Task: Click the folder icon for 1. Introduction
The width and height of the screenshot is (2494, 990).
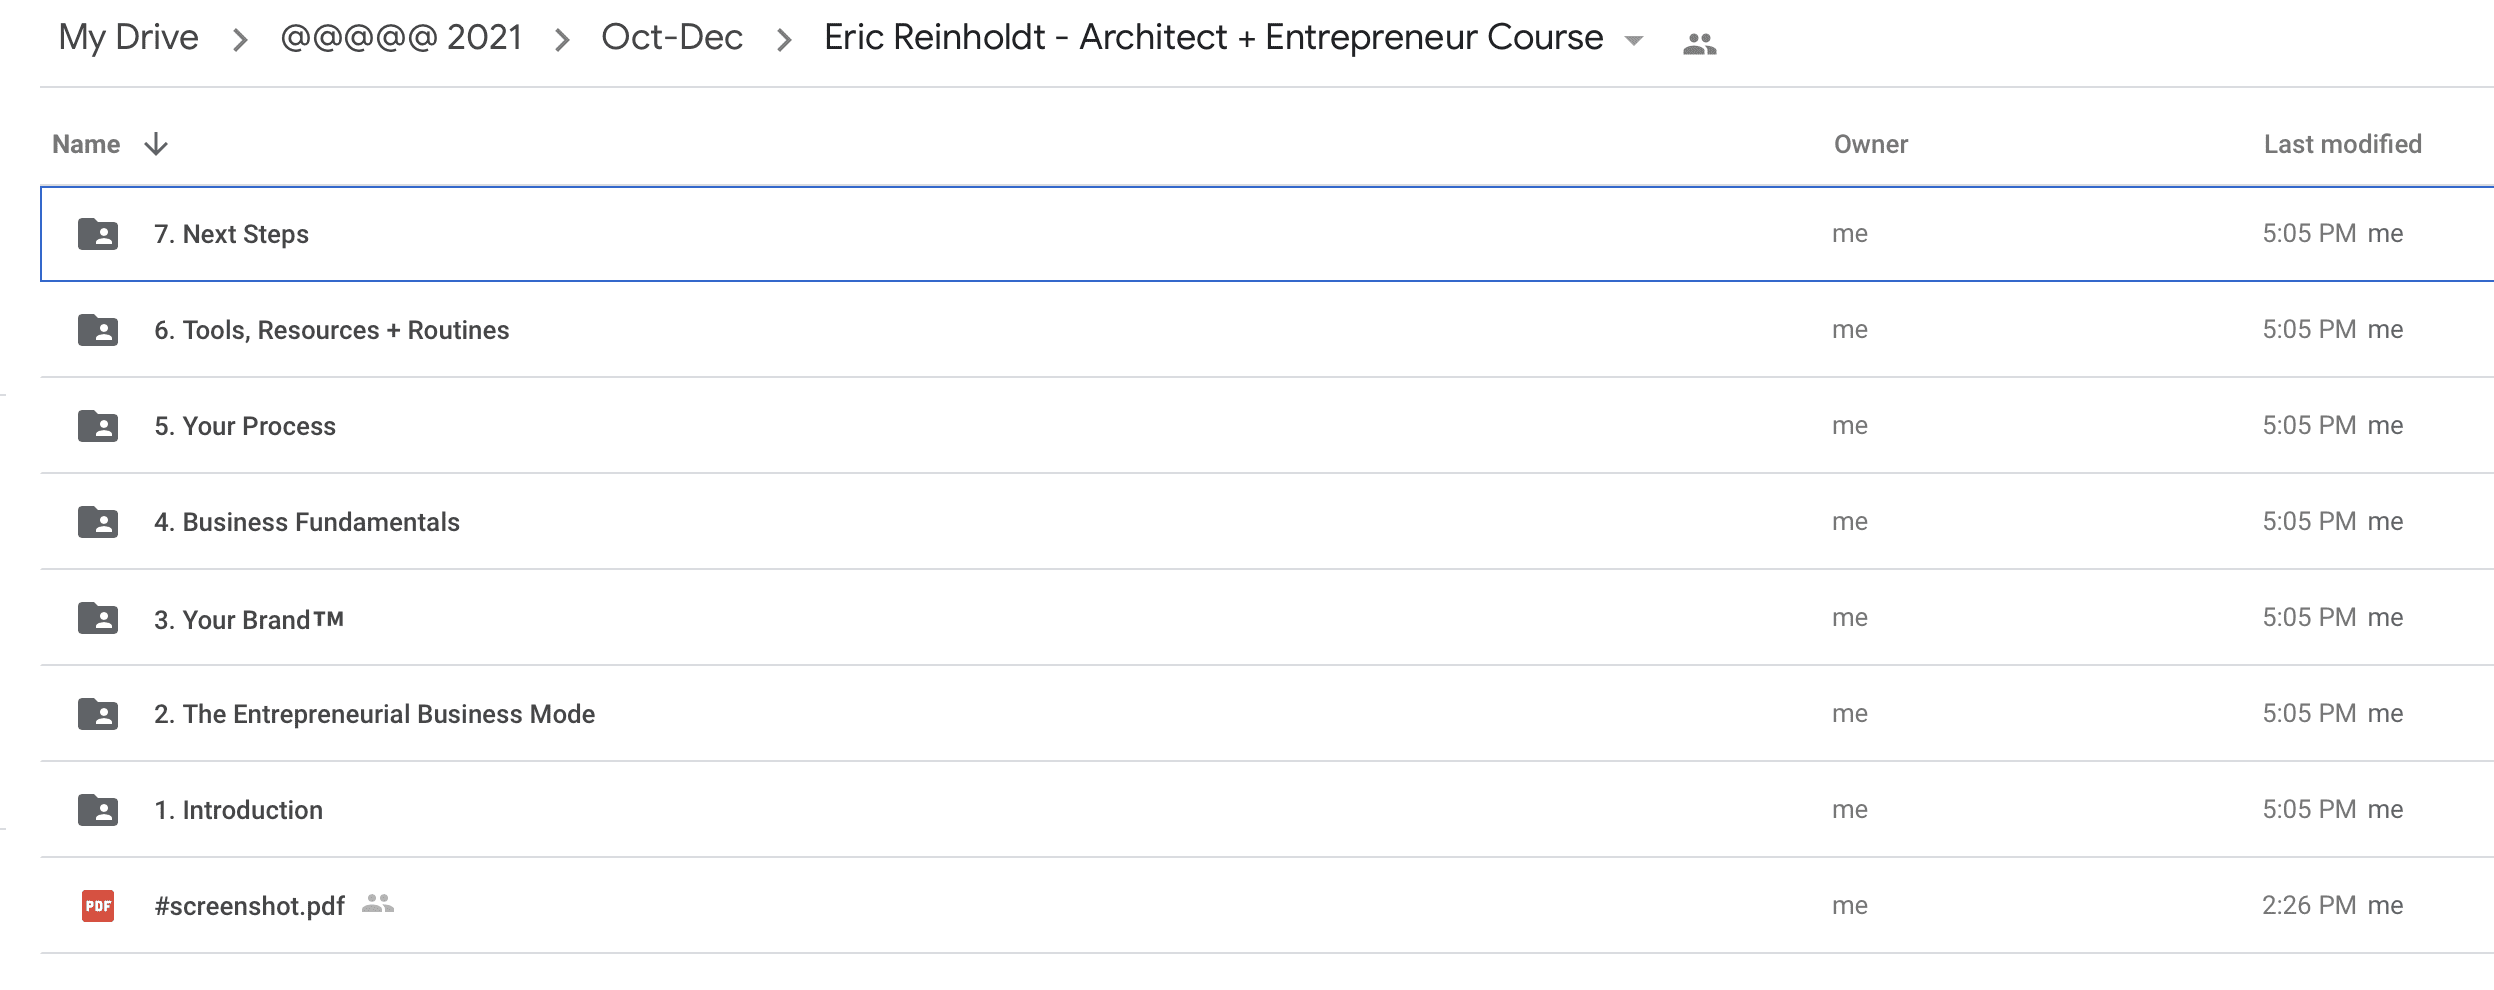Action: coord(98,810)
